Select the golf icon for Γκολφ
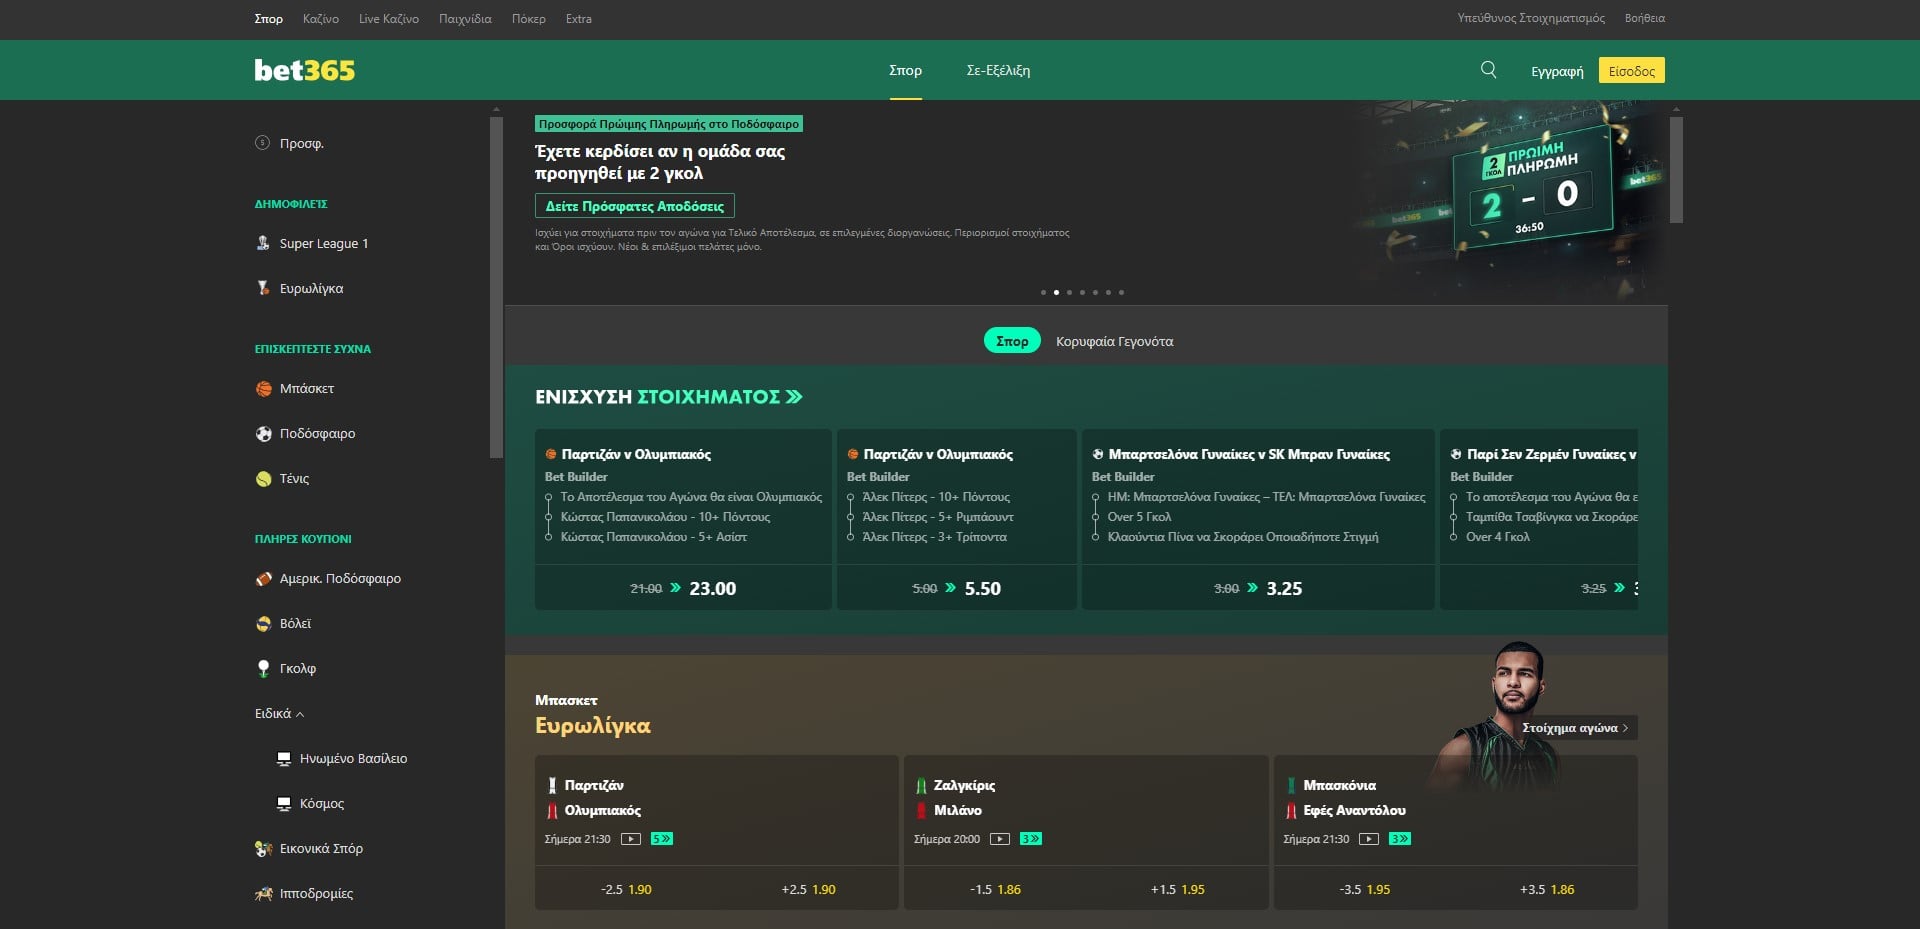The height and width of the screenshot is (929, 1920). (x=263, y=668)
